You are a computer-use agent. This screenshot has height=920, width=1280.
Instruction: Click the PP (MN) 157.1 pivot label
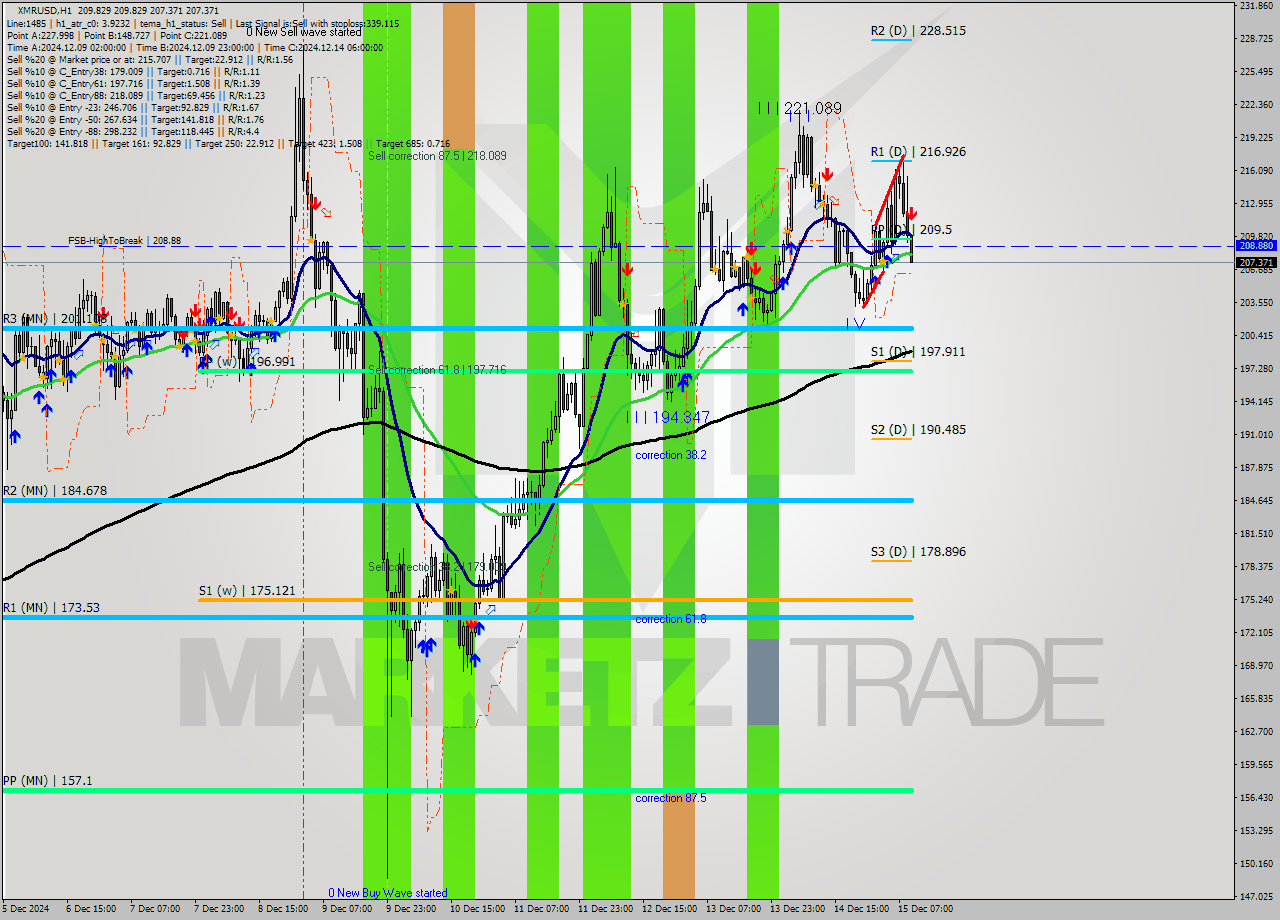click(x=47, y=780)
